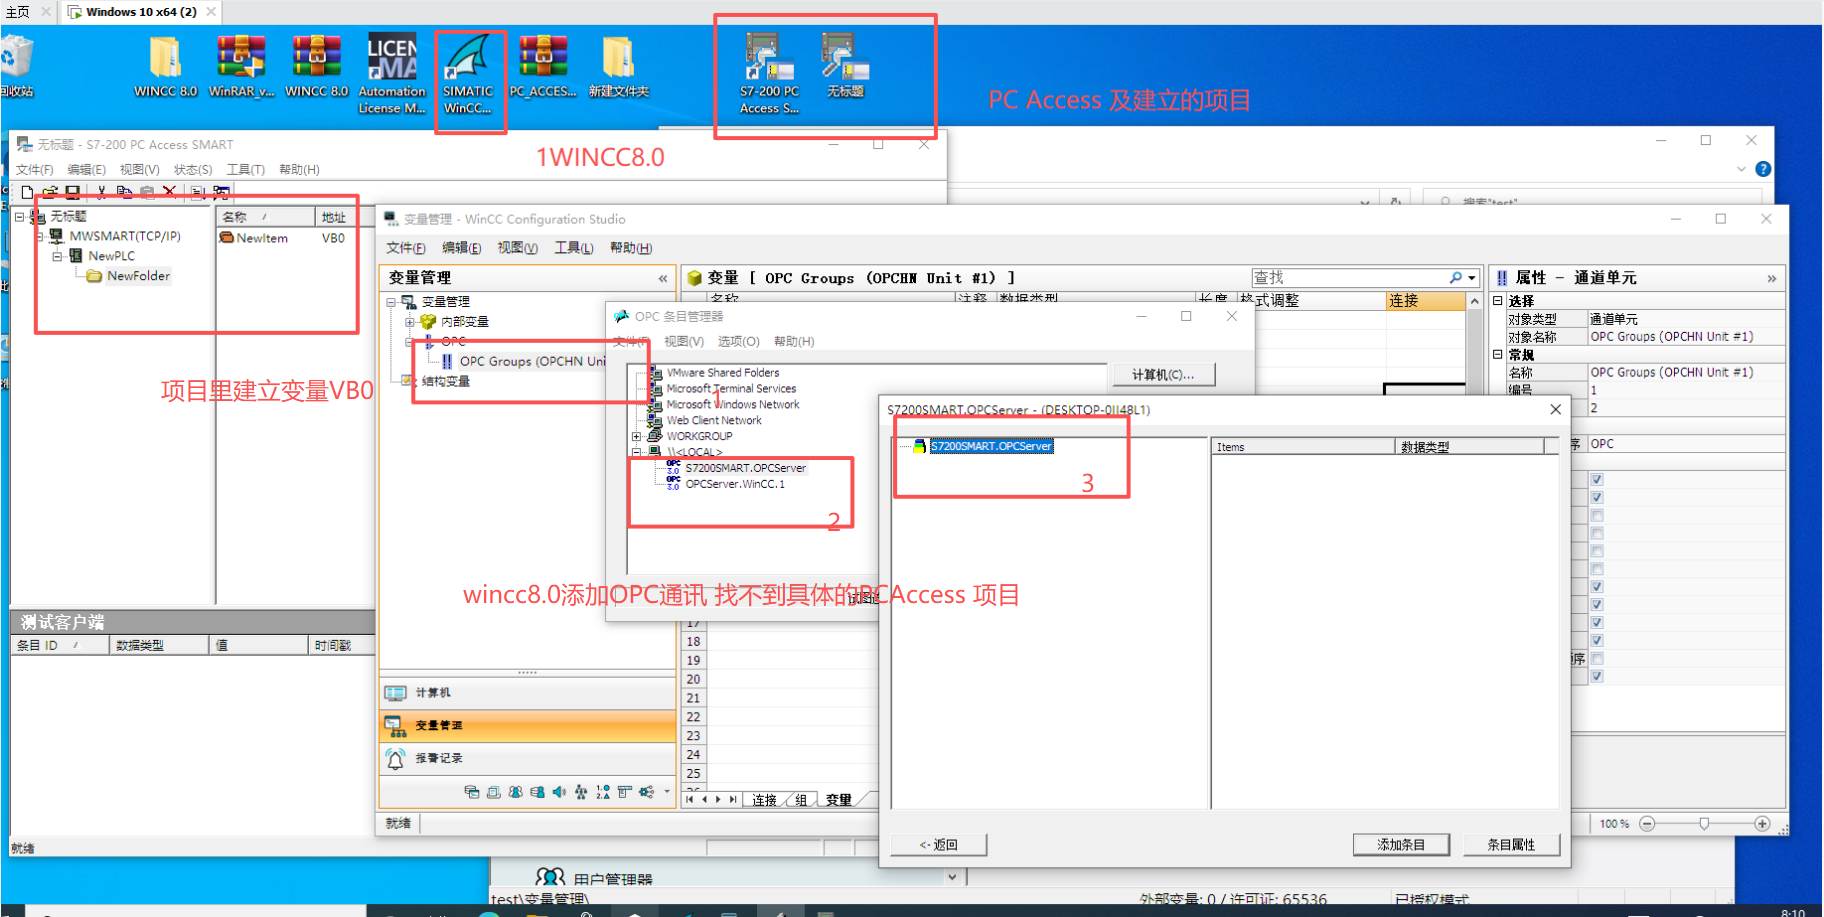1824x917 pixels.
Task: Select 计算机 in the WinCC navigation bar
Action: click(527, 693)
